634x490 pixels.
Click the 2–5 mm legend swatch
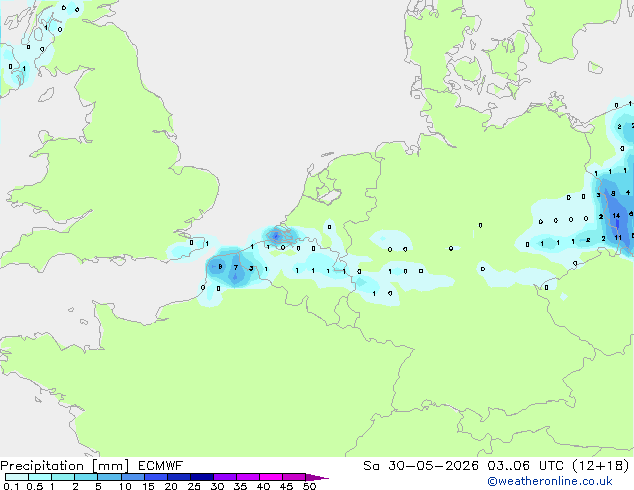[x=86, y=477]
